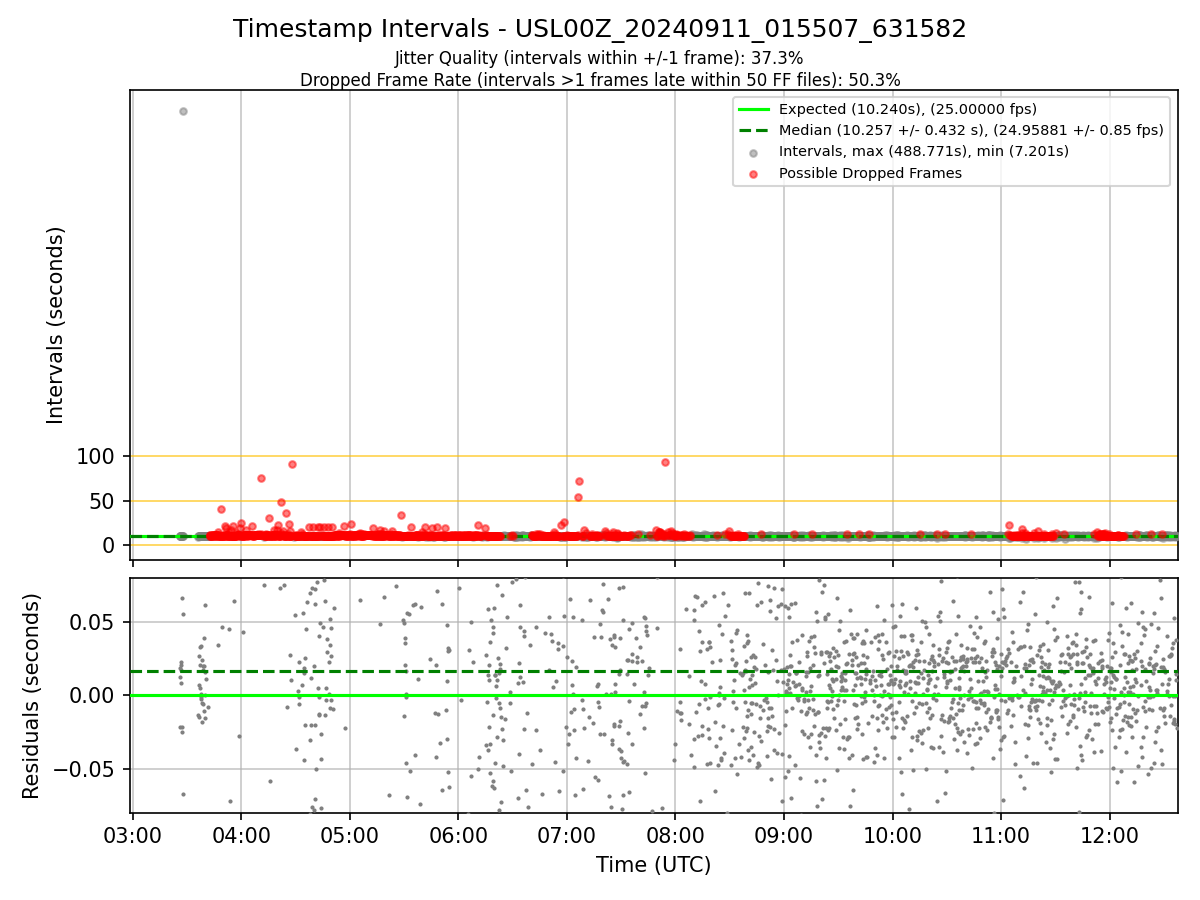
Task: Click the 100 tick label on intervals axis
Action: tap(96, 457)
